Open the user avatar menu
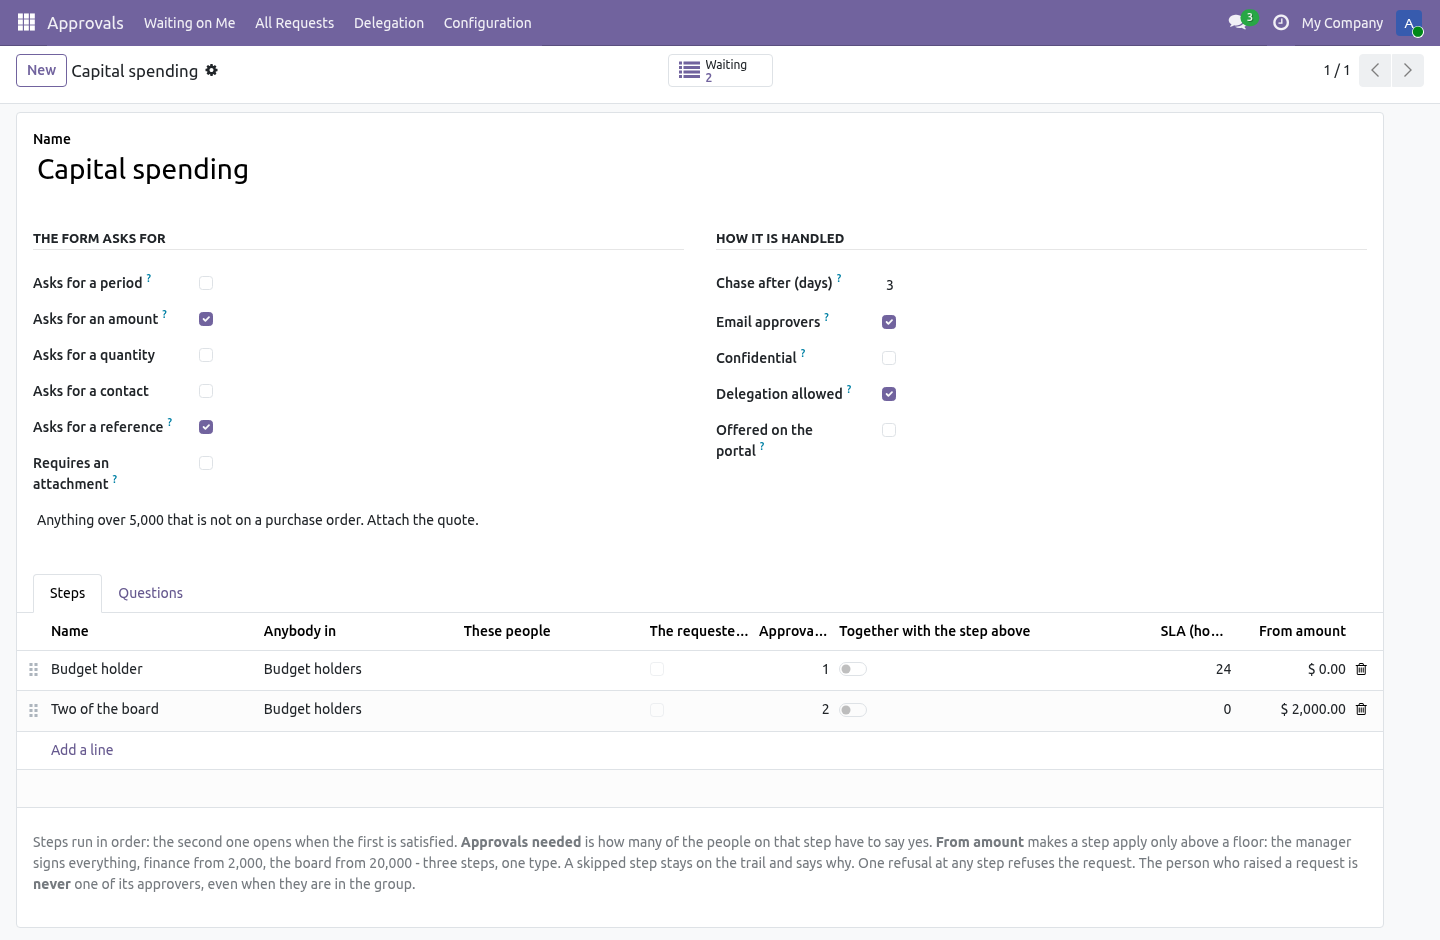The height and width of the screenshot is (940, 1440). click(x=1409, y=22)
